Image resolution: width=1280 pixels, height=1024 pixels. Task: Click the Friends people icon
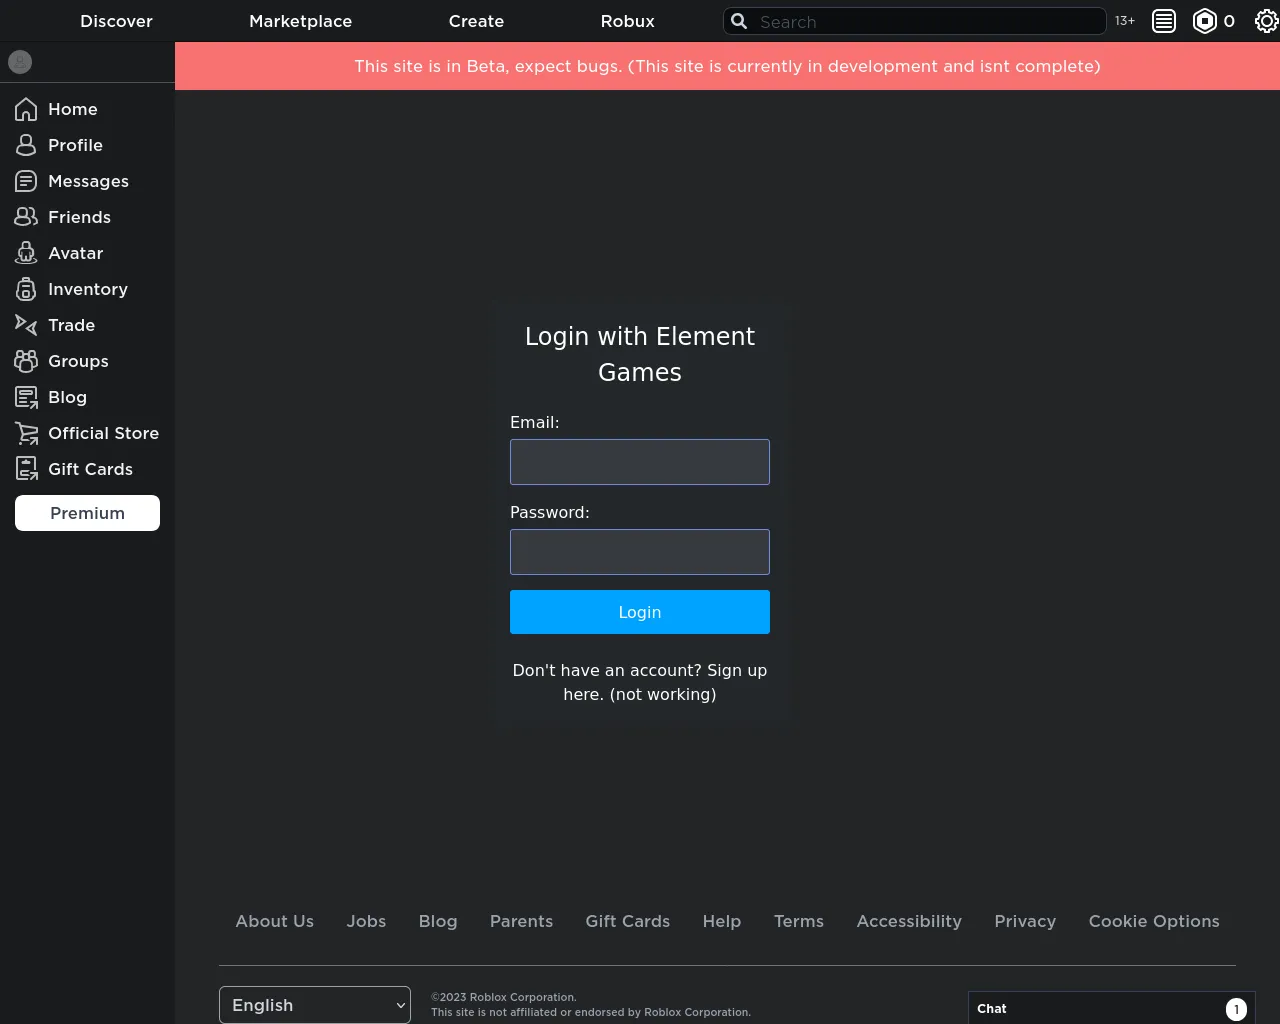click(26, 217)
